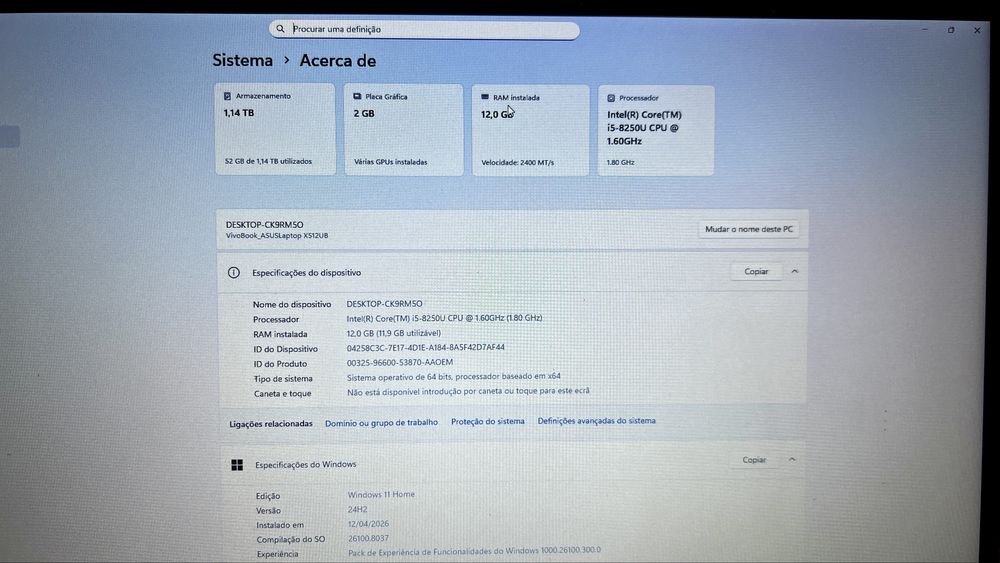Select the Caneta e toque value
The image size is (1000, 563).
pos(468,391)
